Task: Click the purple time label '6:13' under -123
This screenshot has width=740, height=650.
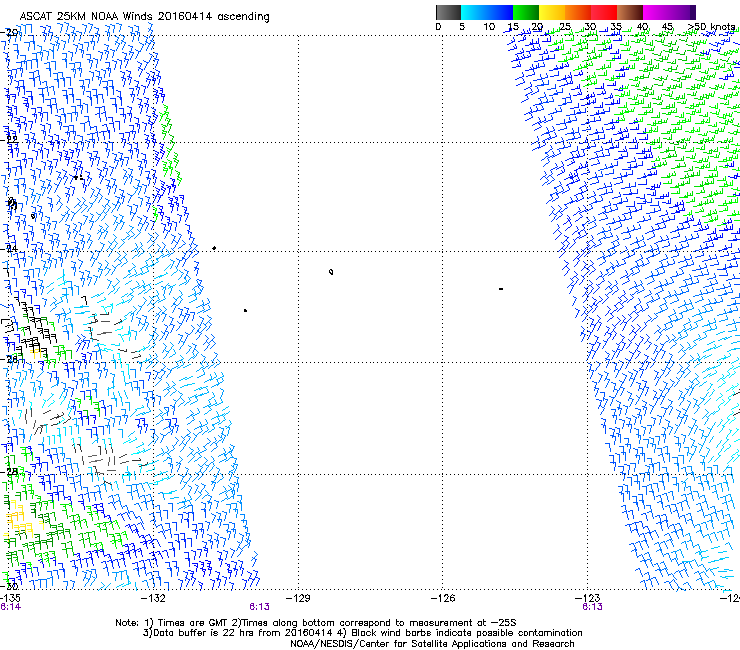Action: coord(592,607)
